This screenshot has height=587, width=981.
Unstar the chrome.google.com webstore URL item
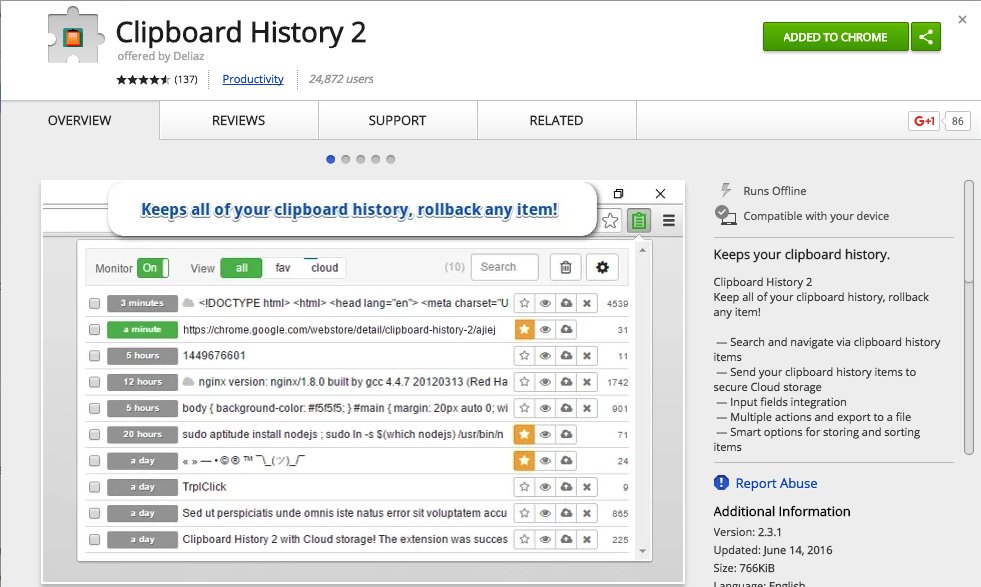pyautogui.click(x=524, y=329)
